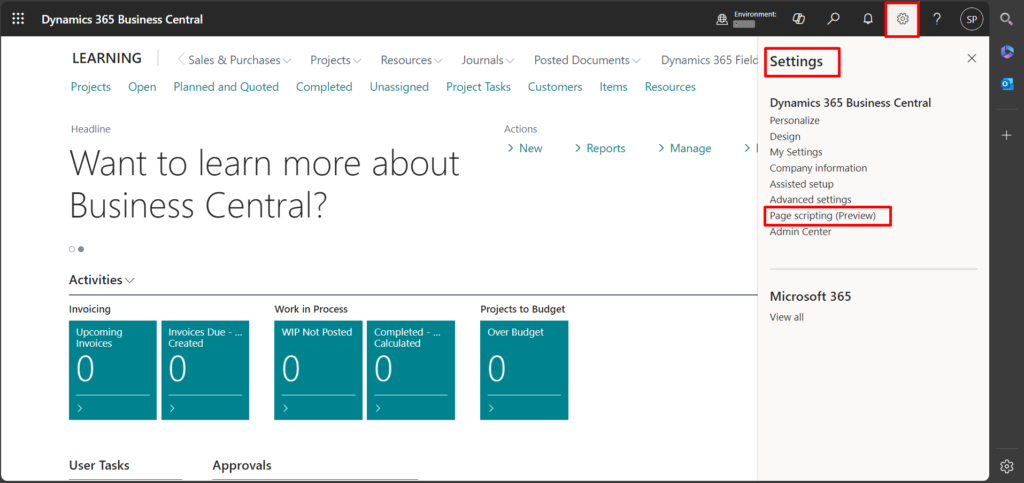Go to Projects link in subnavigation
Image resolution: width=1024 pixels, height=483 pixels.
[91, 87]
